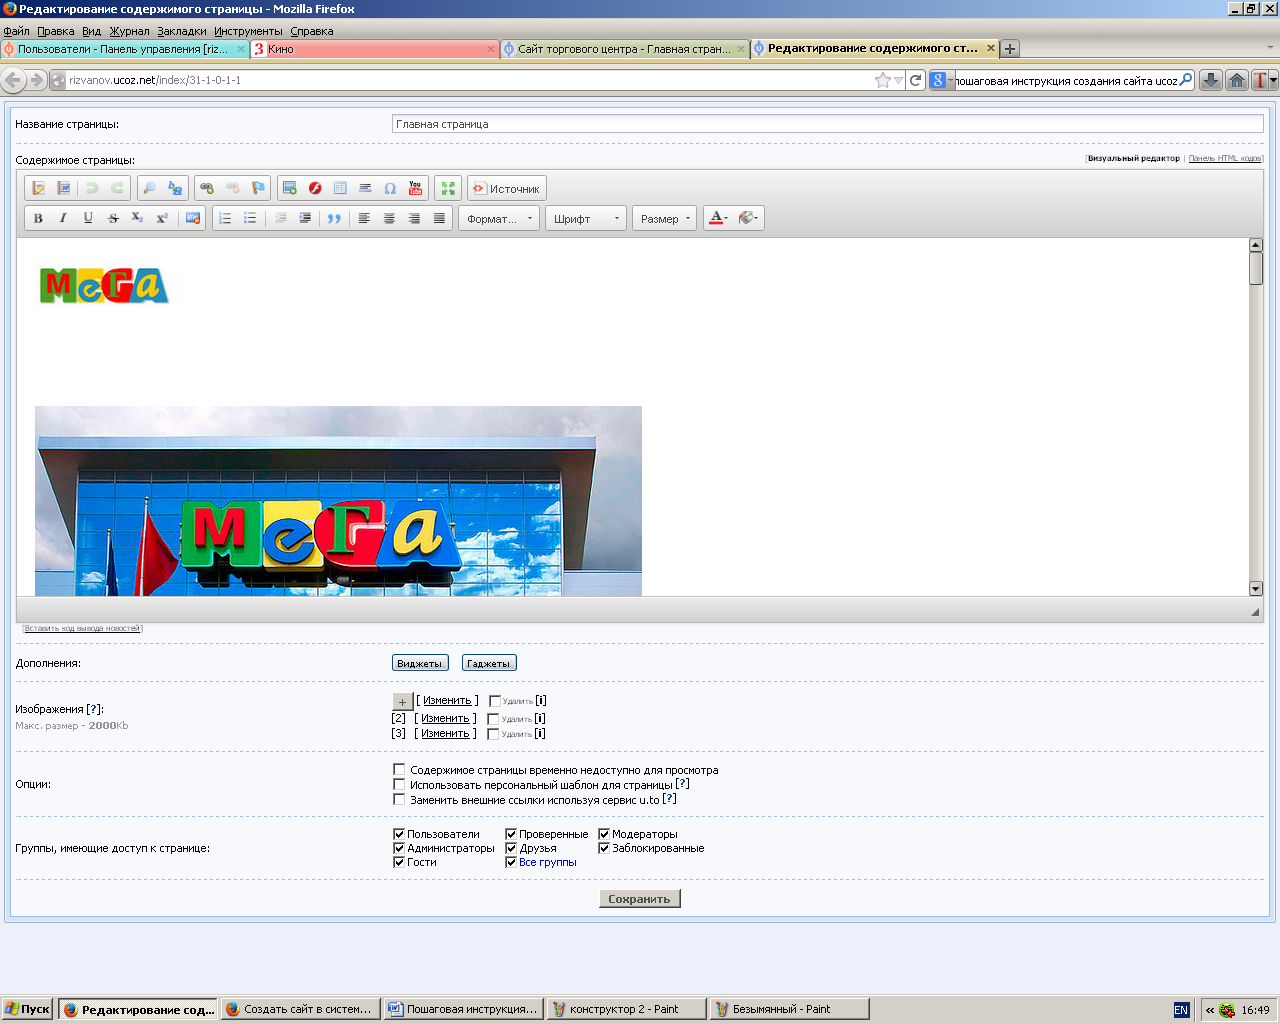This screenshot has width=1280, height=1024.
Task: Justify the text alignment
Action: [439, 218]
